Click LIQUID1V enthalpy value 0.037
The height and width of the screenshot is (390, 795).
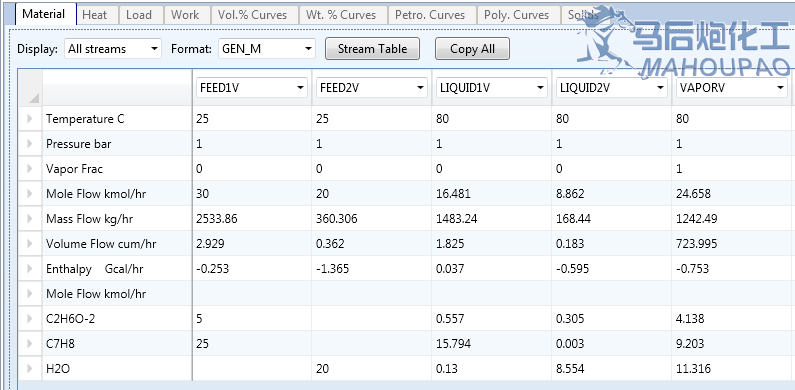click(x=450, y=268)
